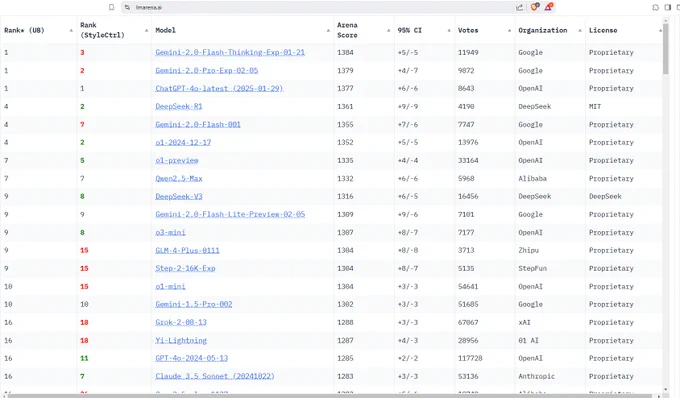Sort by 95% CI column arrow
The height and width of the screenshot is (398, 680).
(449, 30)
